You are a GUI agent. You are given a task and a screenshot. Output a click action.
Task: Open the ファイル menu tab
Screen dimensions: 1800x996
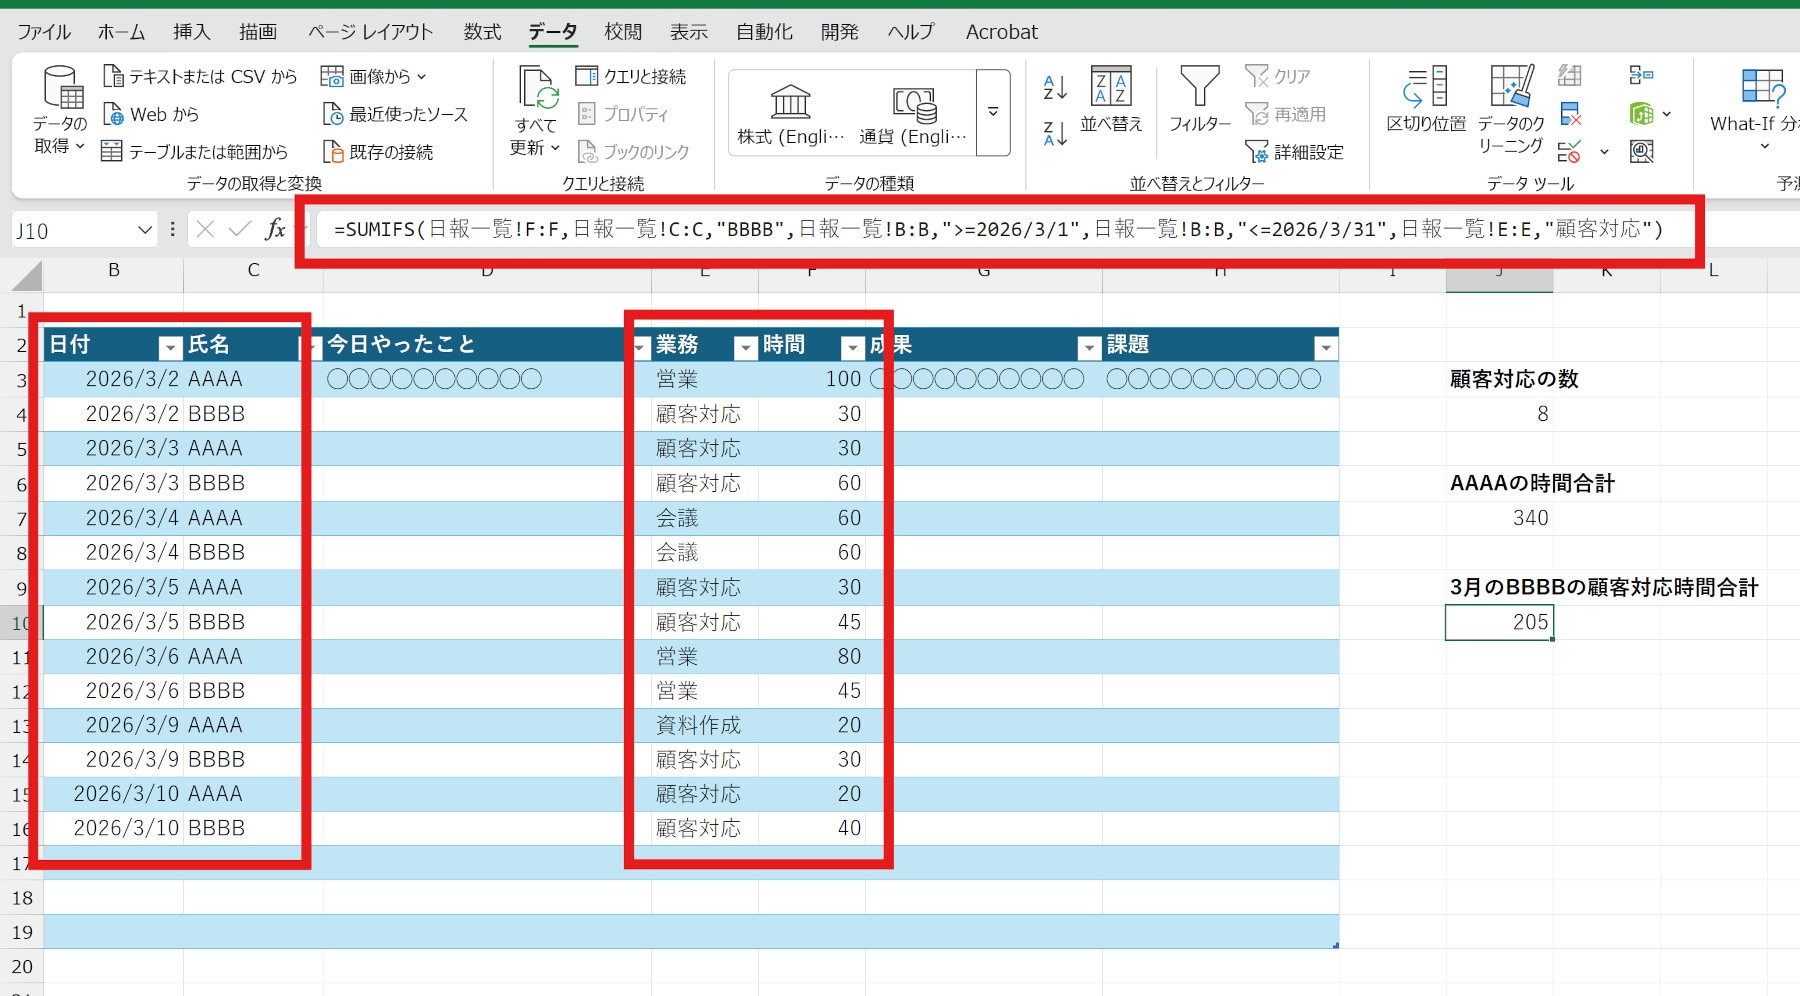[44, 32]
